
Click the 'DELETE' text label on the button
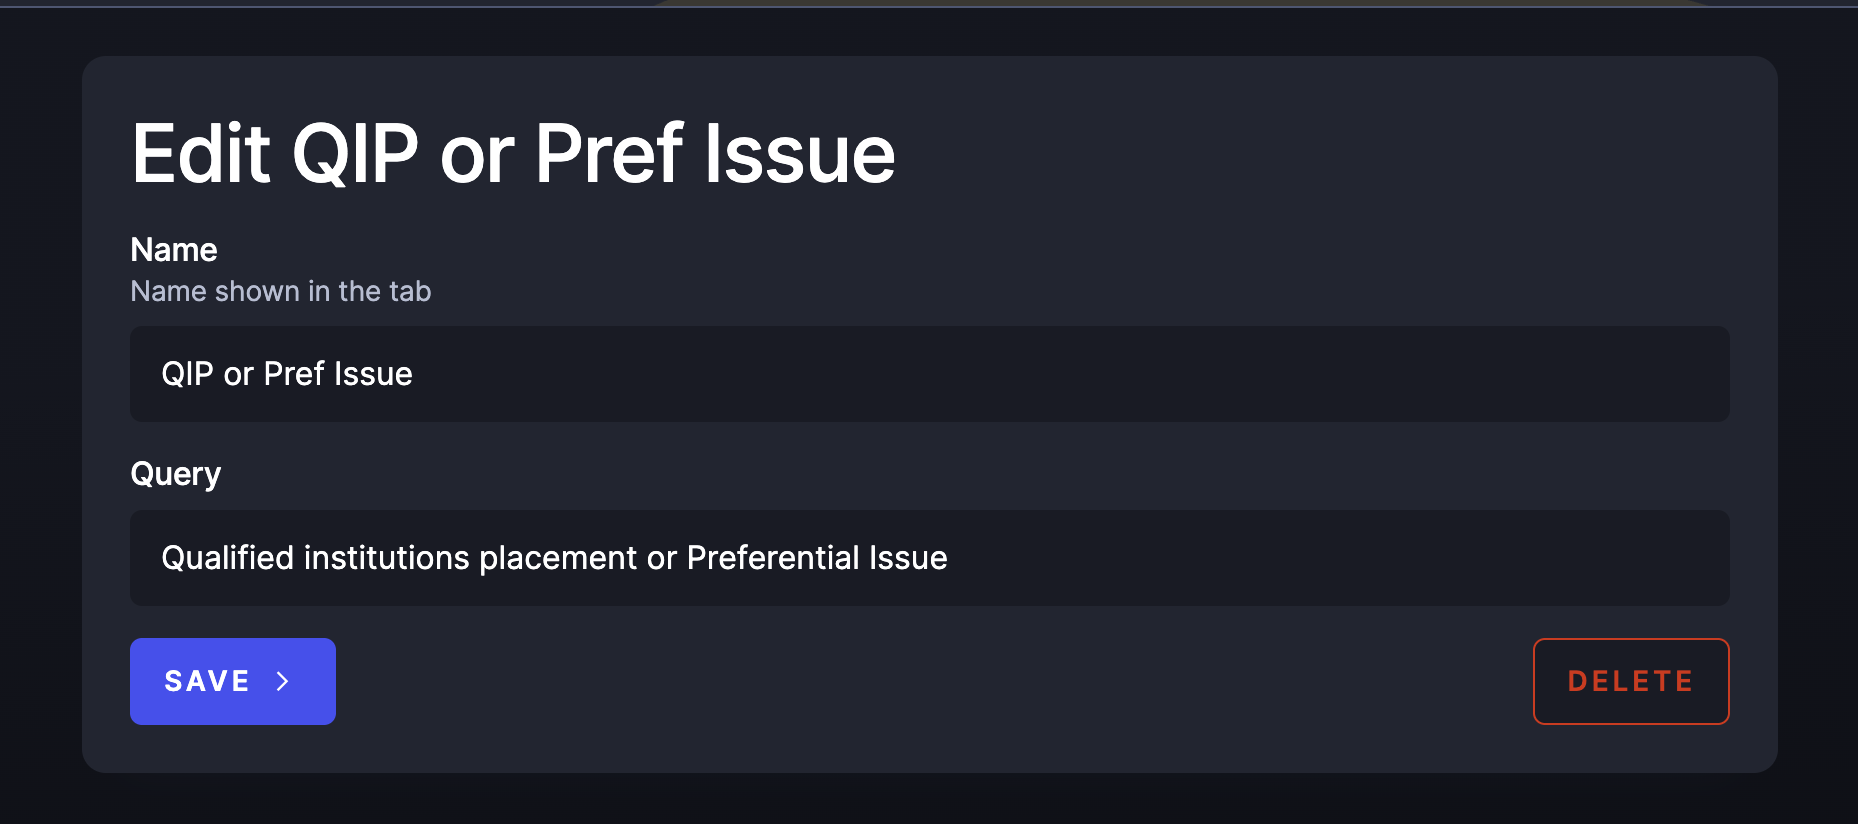[x=1630, y=681]
